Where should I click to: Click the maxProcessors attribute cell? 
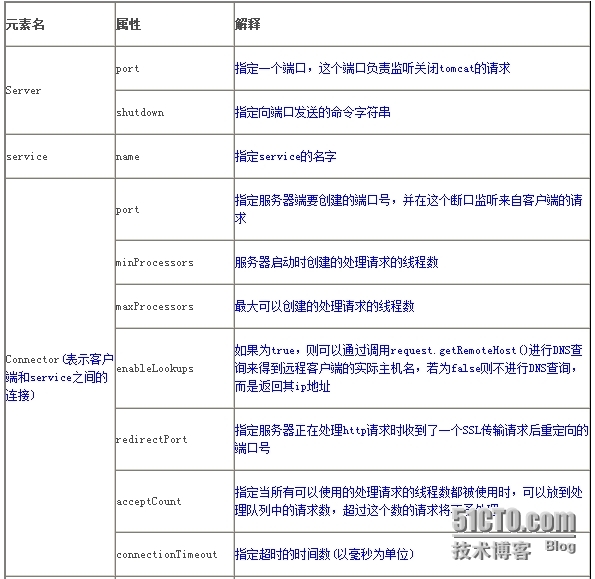175,306
